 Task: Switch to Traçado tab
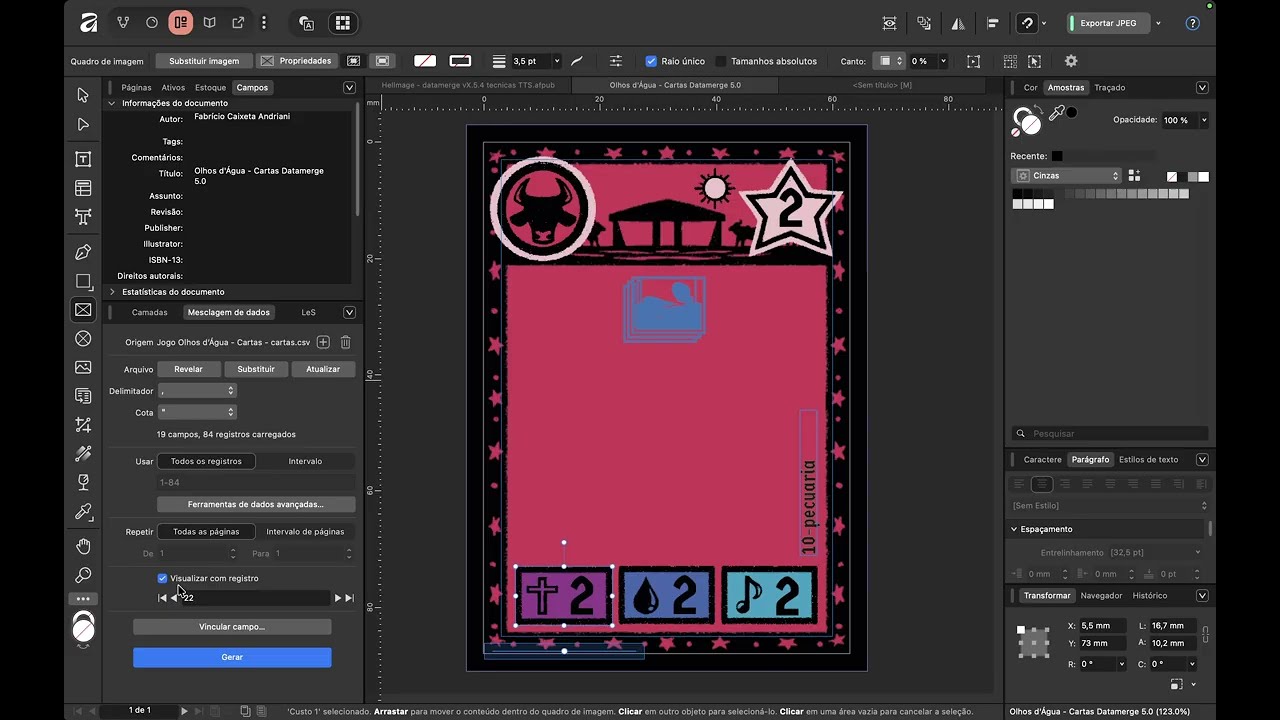(1109, 87)
